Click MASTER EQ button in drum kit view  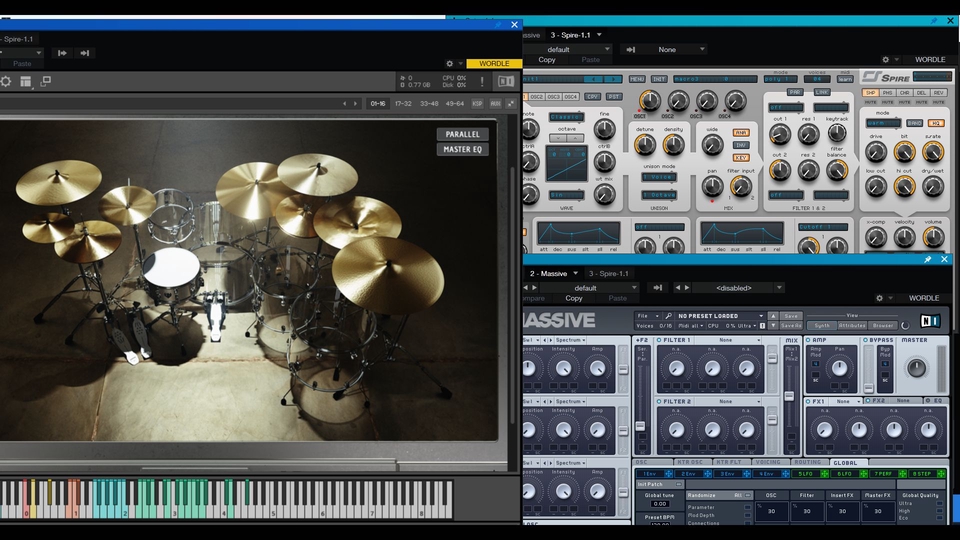point(463,149)
